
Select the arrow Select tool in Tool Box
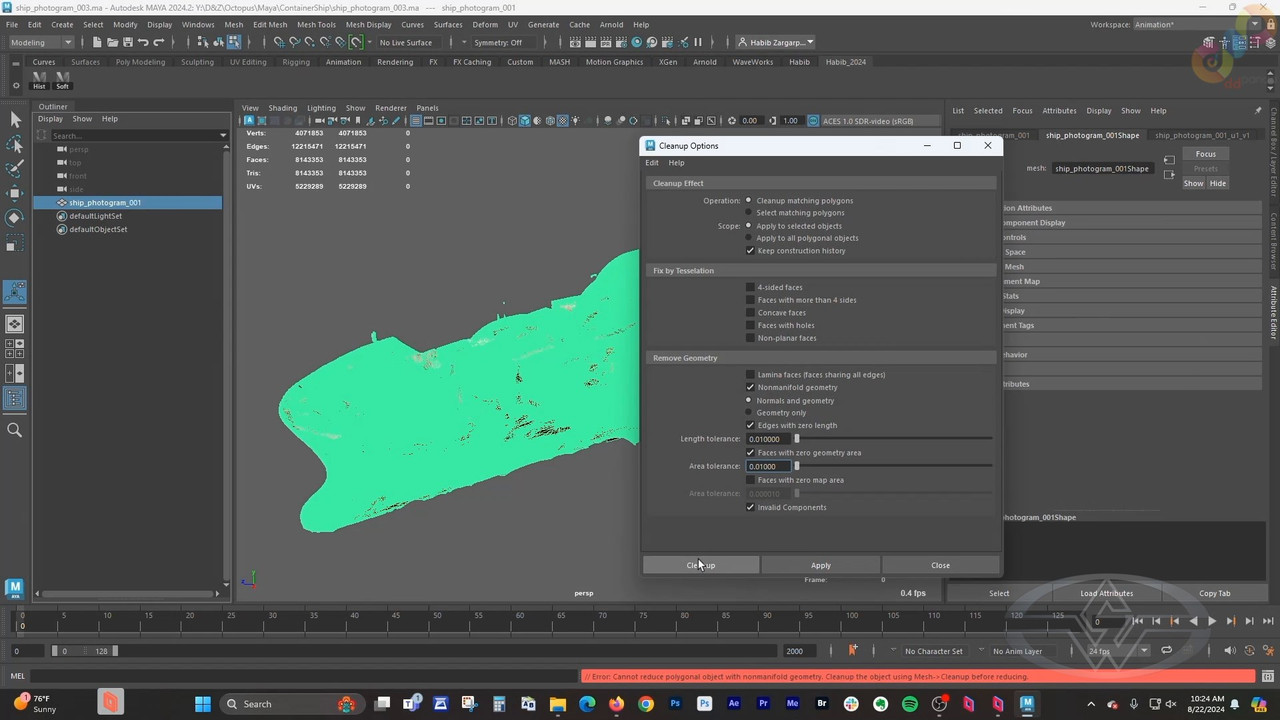click(15, 119)
